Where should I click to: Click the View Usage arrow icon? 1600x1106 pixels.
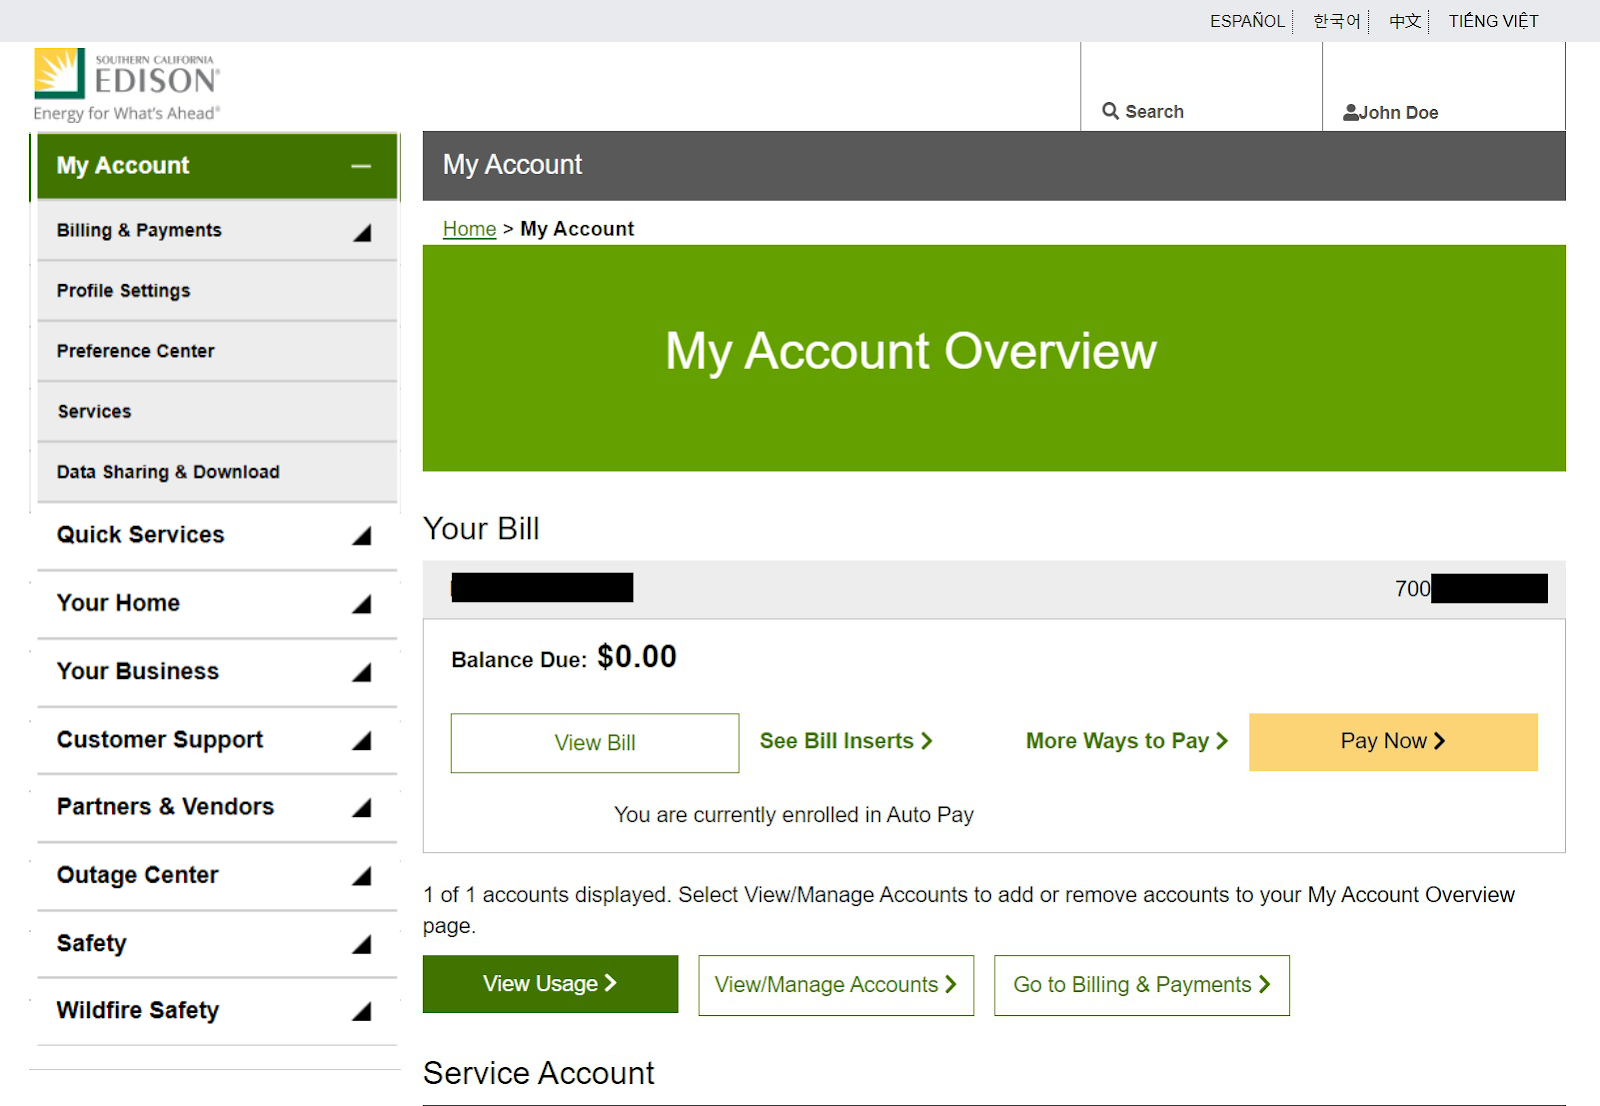pos(613,983)
